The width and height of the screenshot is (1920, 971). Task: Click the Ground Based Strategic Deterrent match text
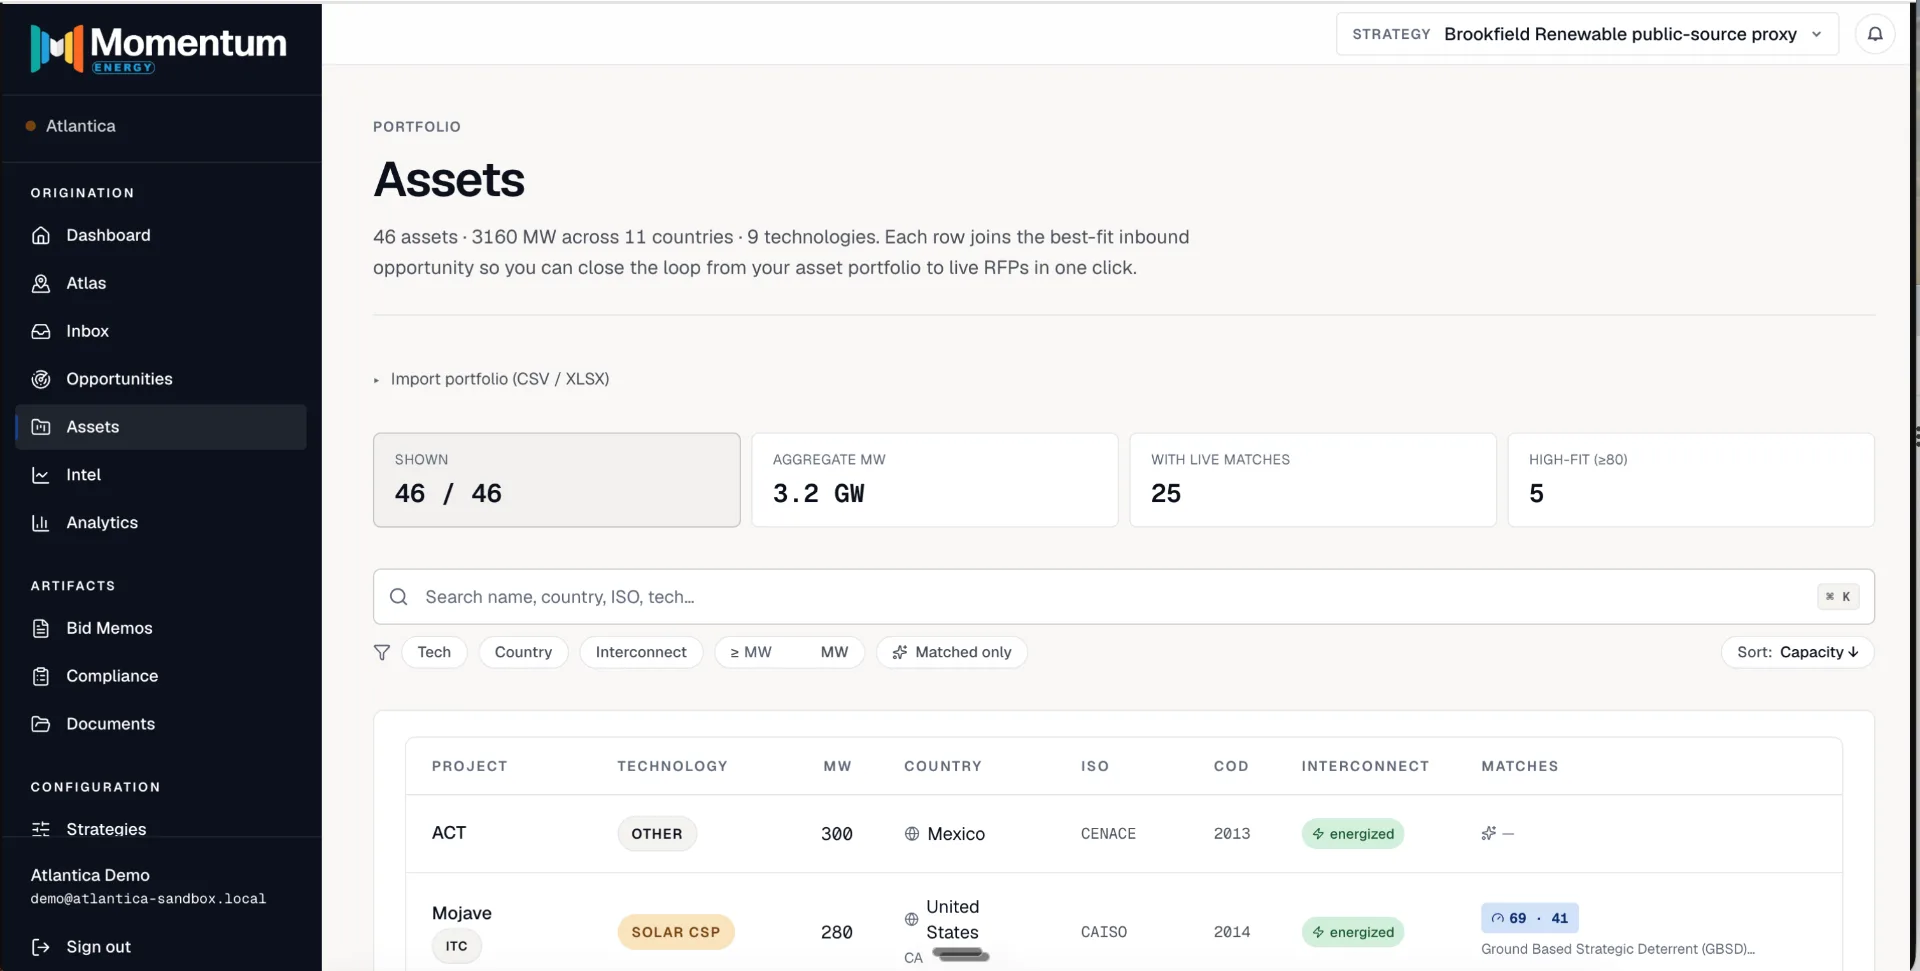tap(1618, 949)
